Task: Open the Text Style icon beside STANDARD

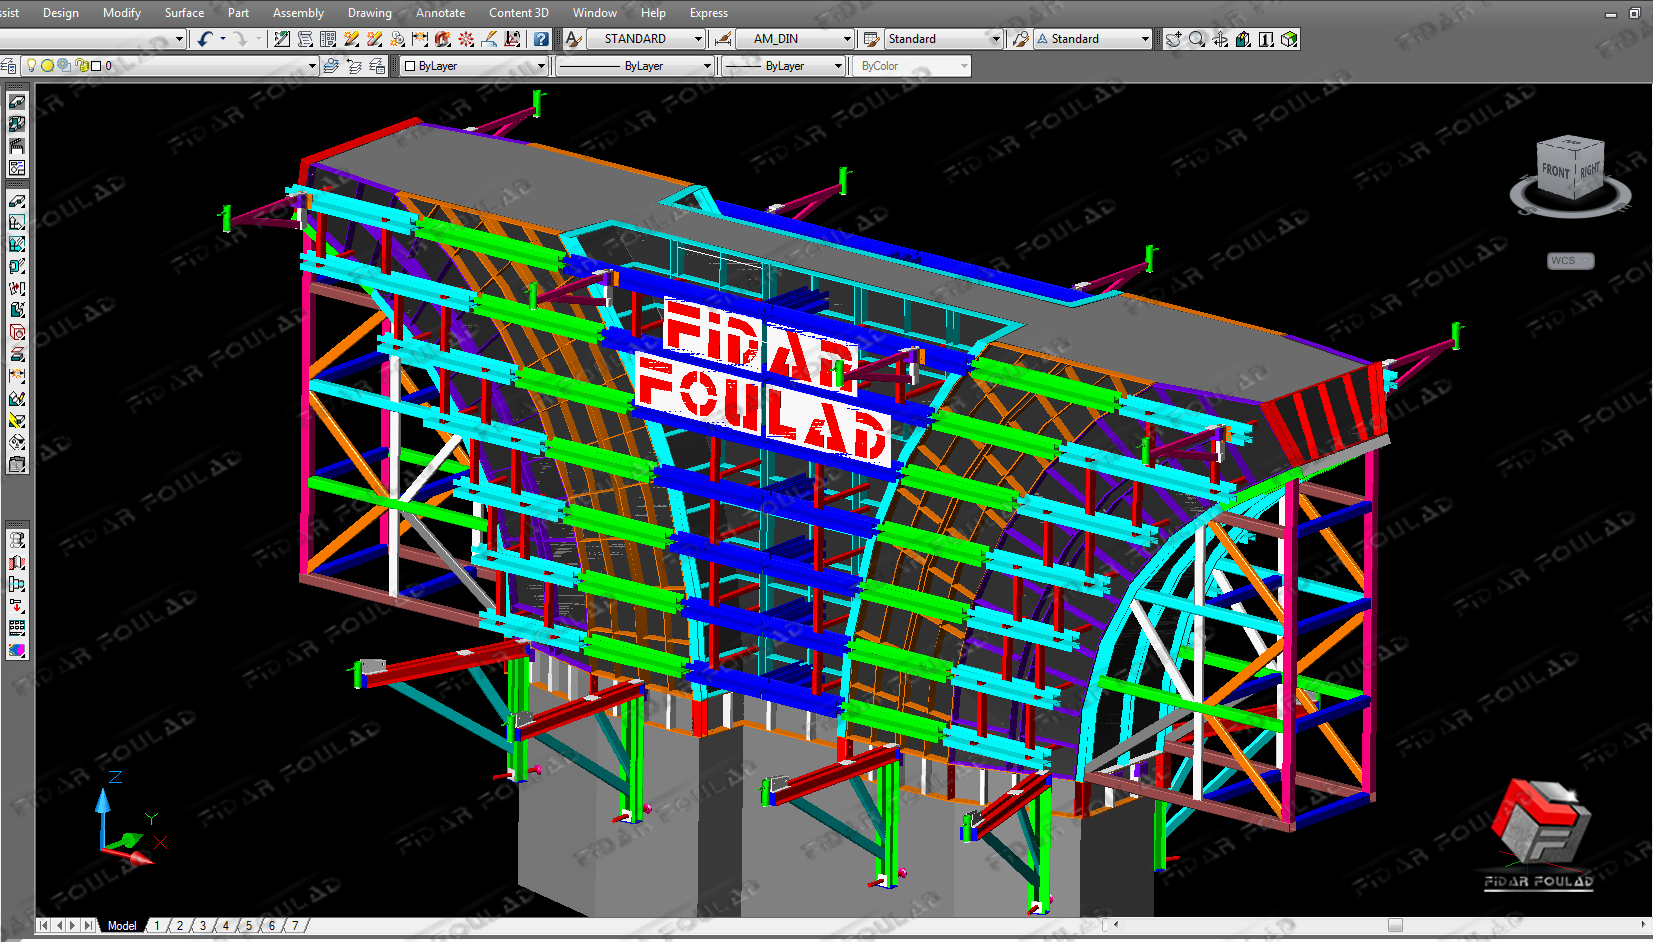Action: [573, 39]
